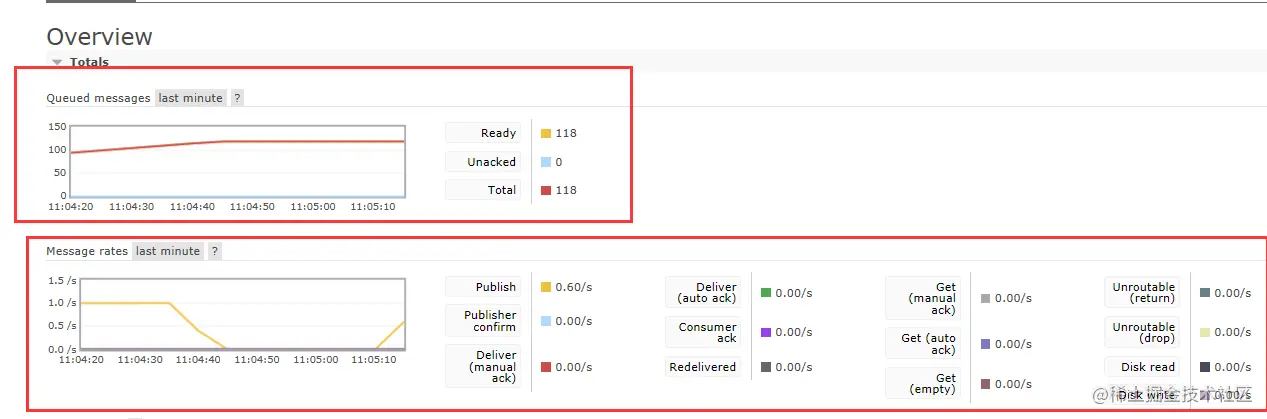This screenshot has width=1267, height=419.
Task: Click the pale yellow Unroutable drop swatch
Action: pos(1205,332)
